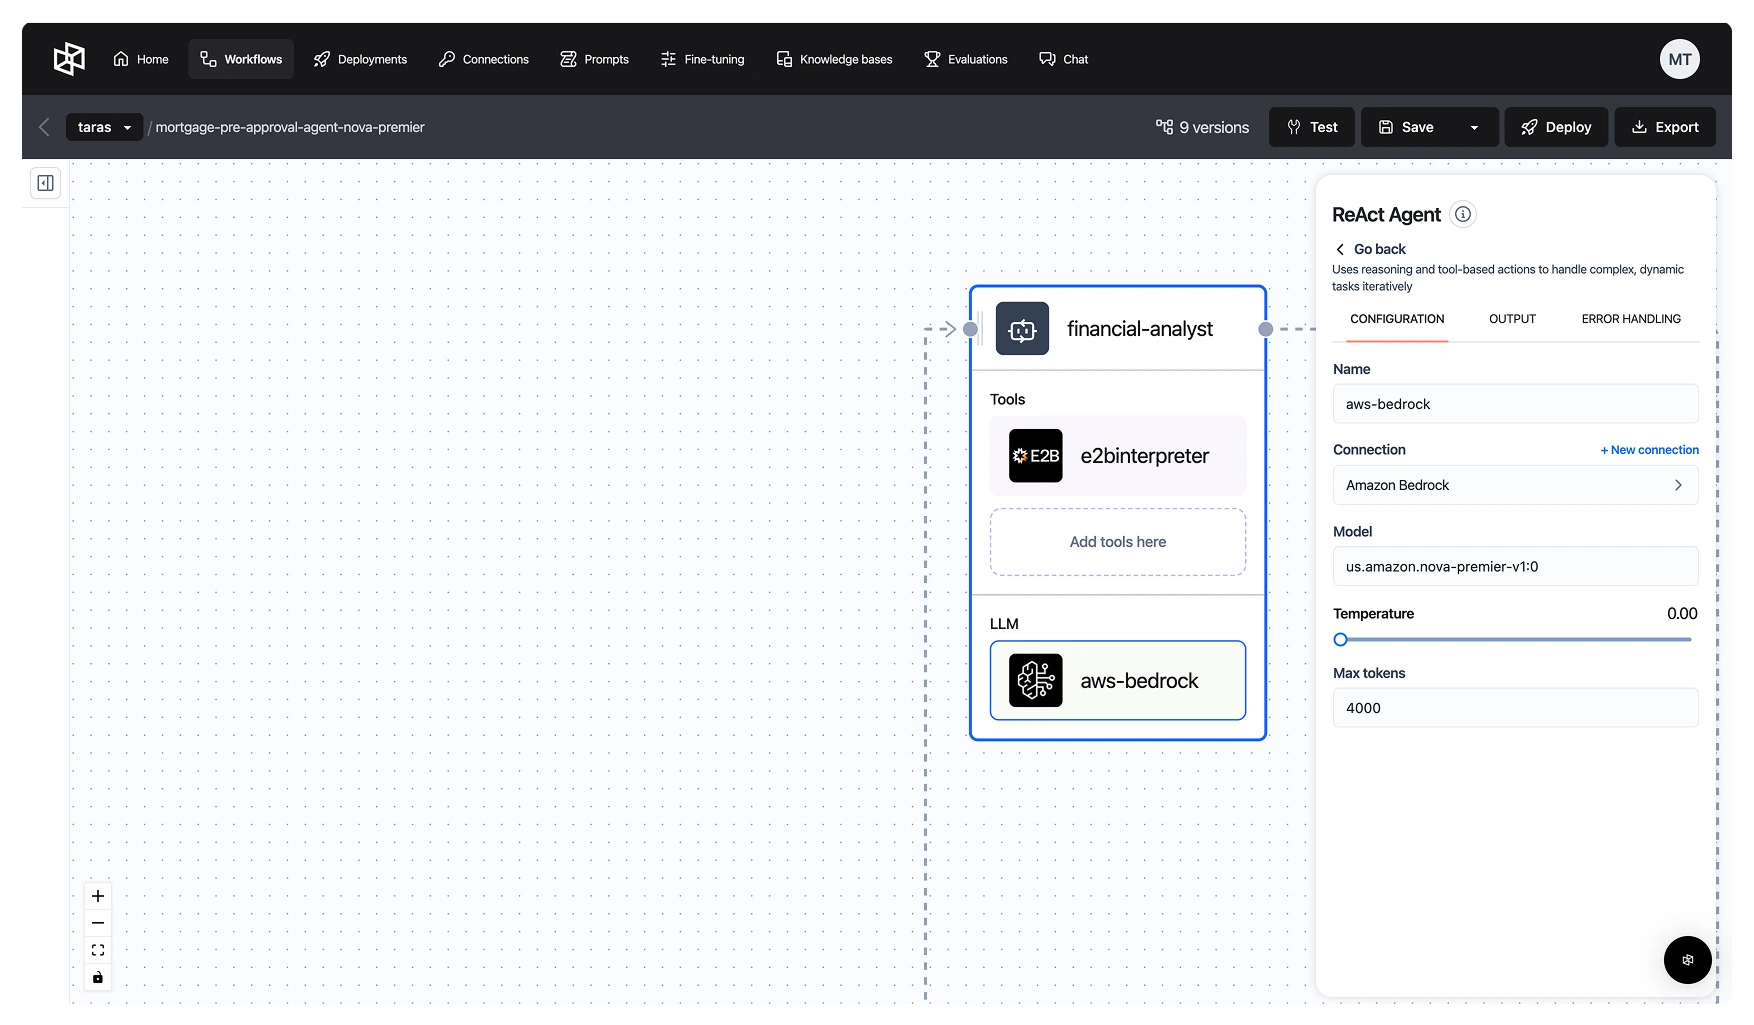Image resolution: width=1754 pixels, height=1025 pixels.
Task: Save the workflow
Action: click(x=1406, y=127)
